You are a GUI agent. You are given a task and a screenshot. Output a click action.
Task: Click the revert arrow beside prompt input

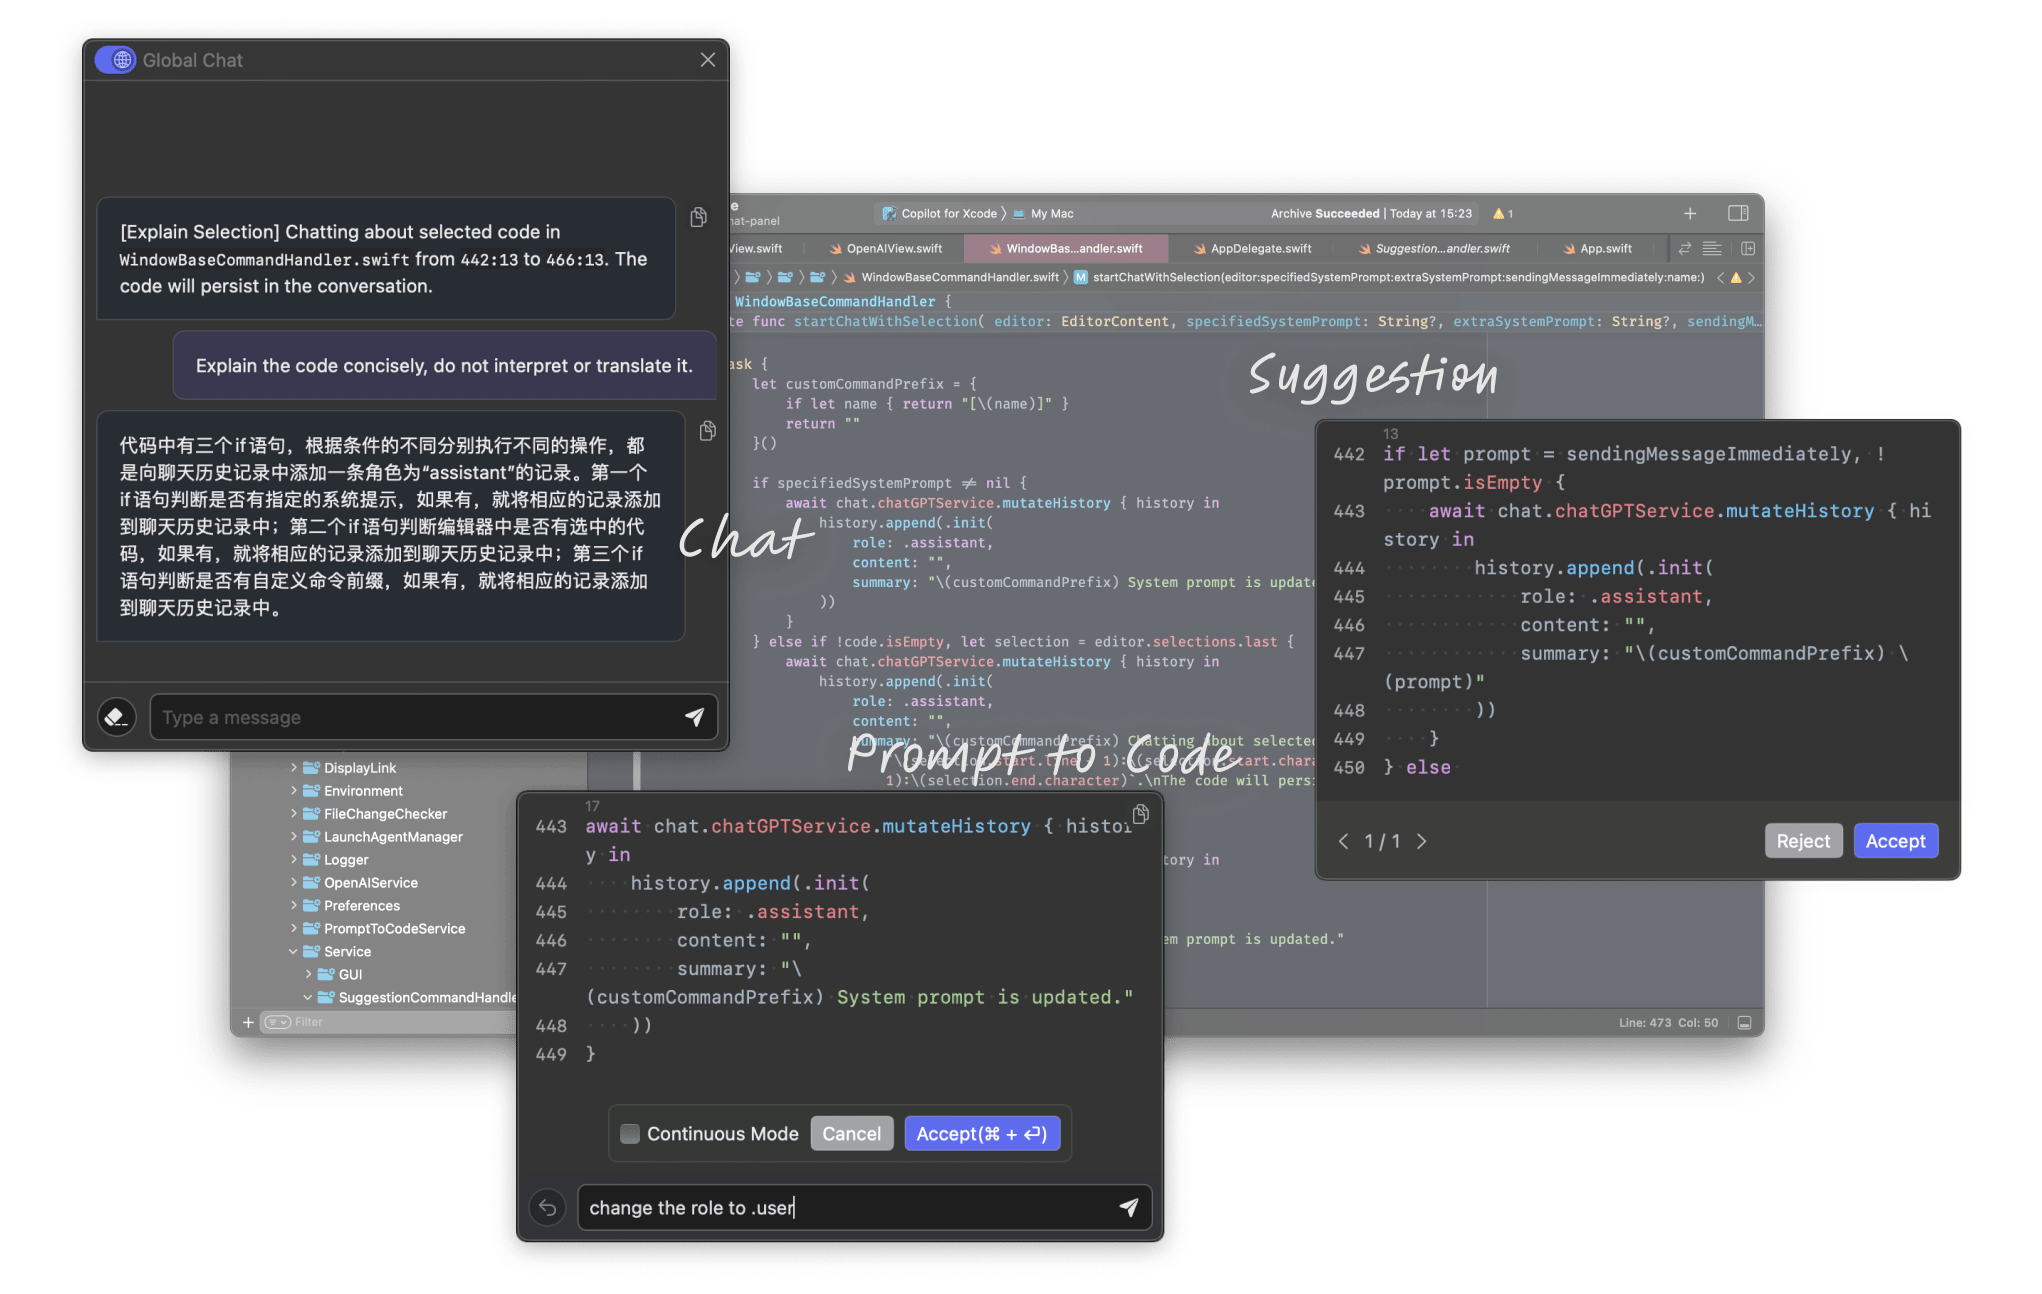click(x=547, y=1208)
